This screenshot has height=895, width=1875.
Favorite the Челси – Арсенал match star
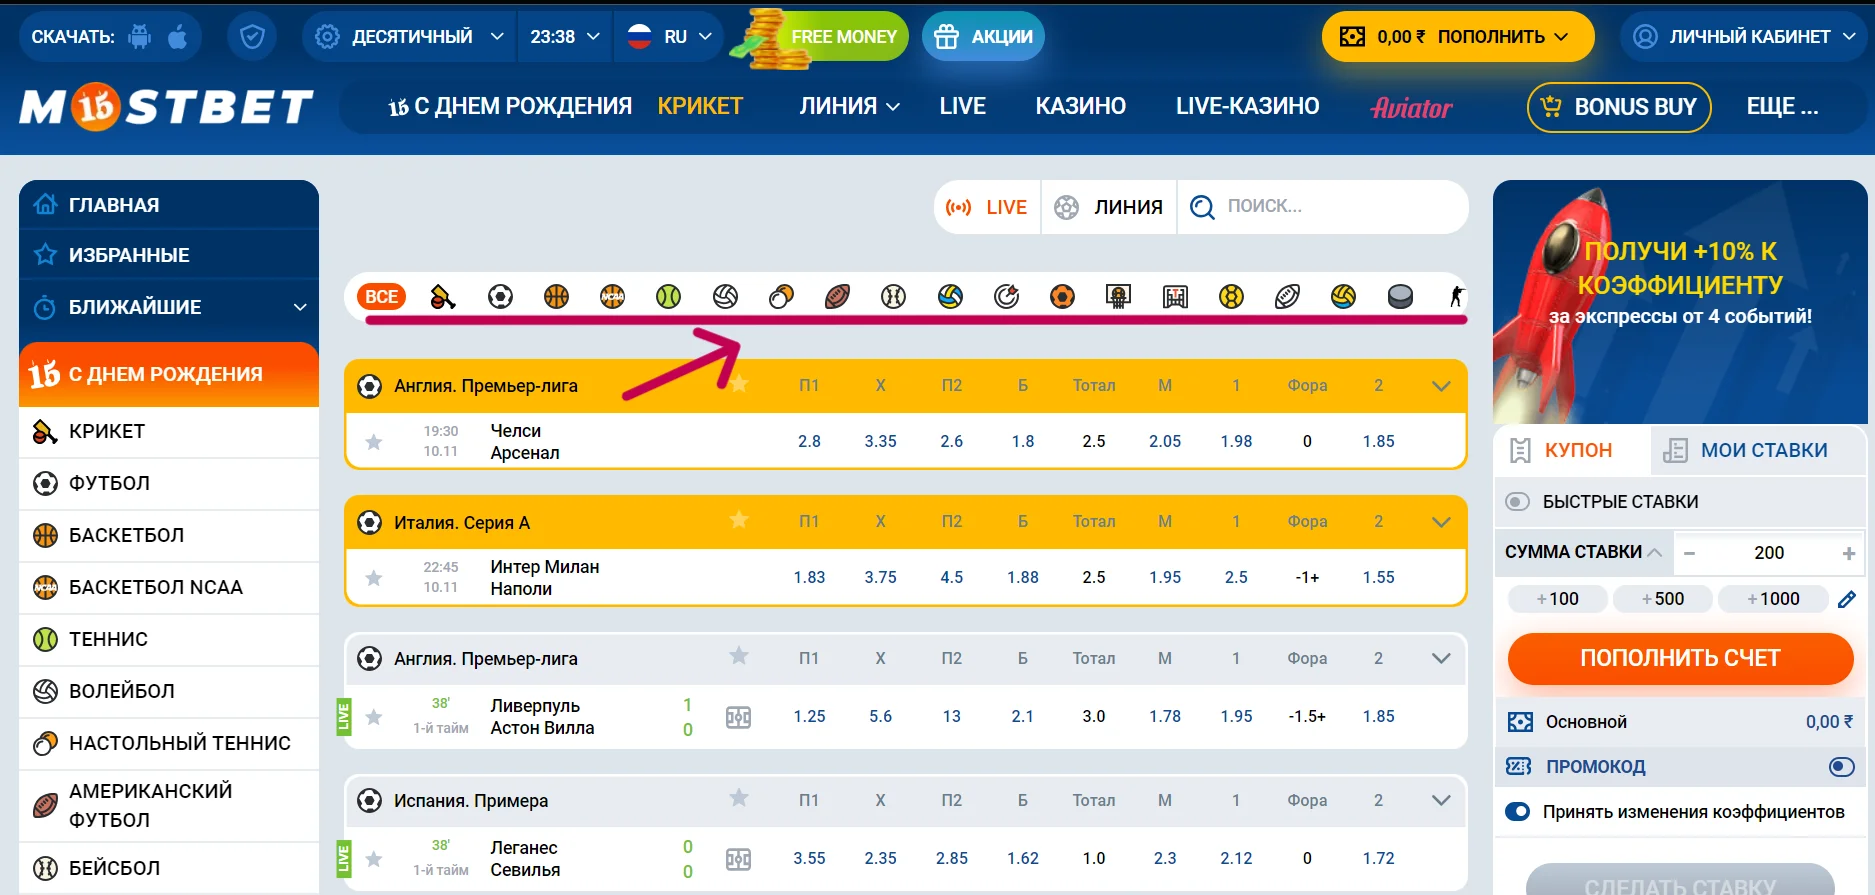[373, 442]
